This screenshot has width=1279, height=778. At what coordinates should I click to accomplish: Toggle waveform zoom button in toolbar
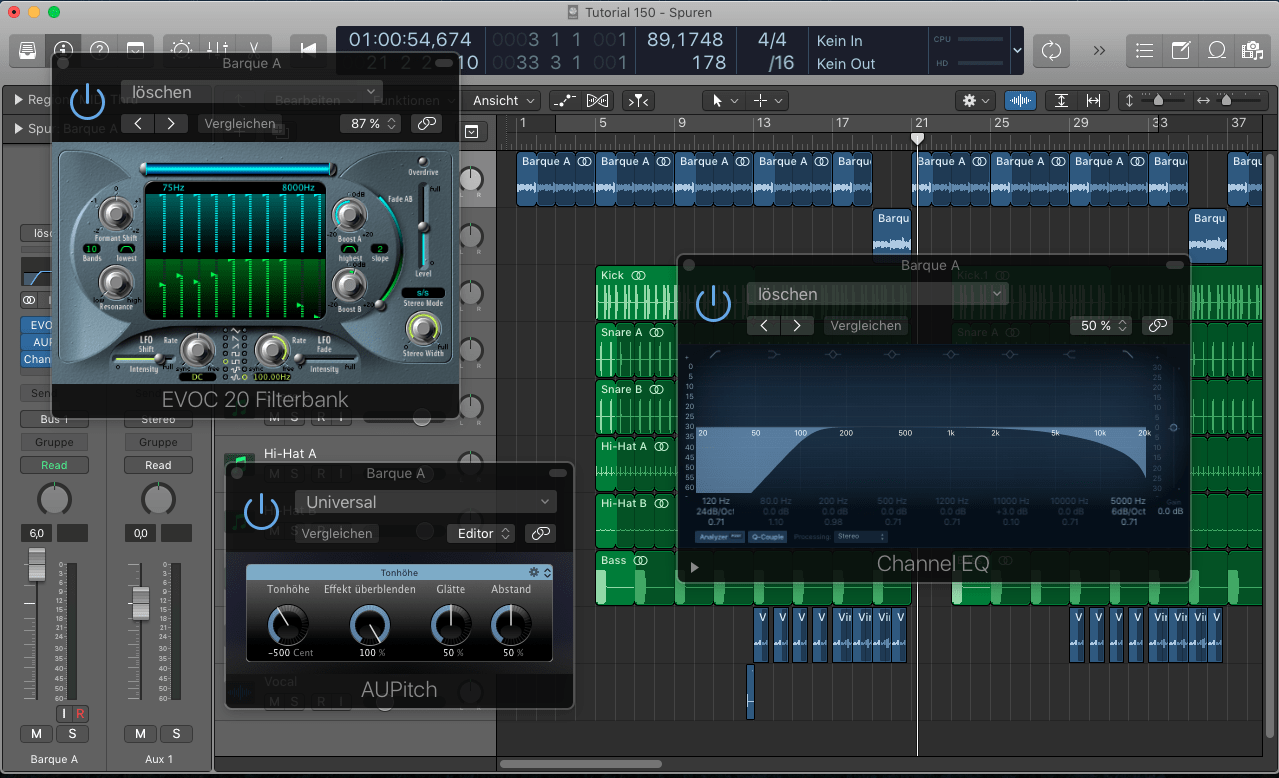(x=1020, y=101)
